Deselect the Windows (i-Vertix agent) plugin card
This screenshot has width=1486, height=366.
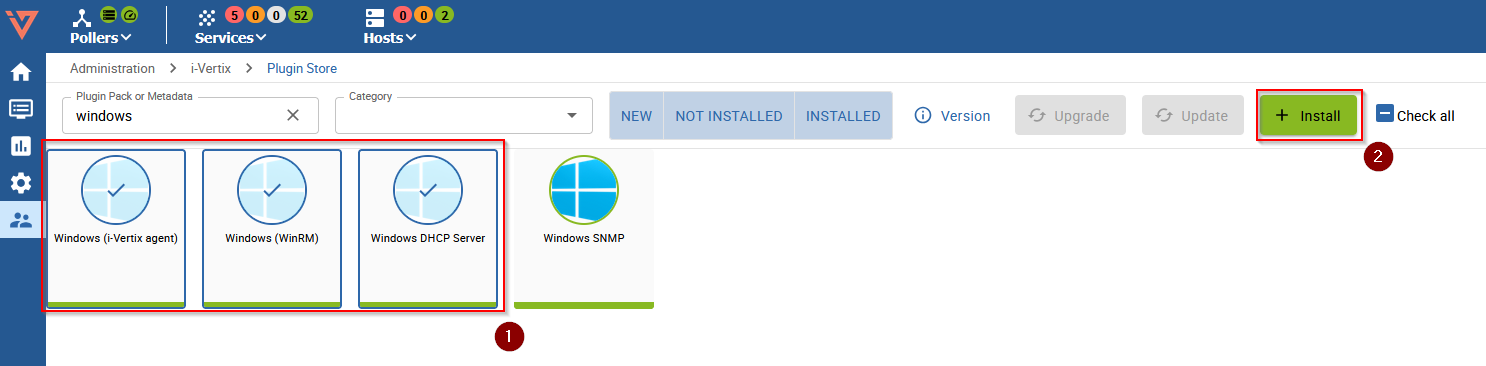click(116, 229)
